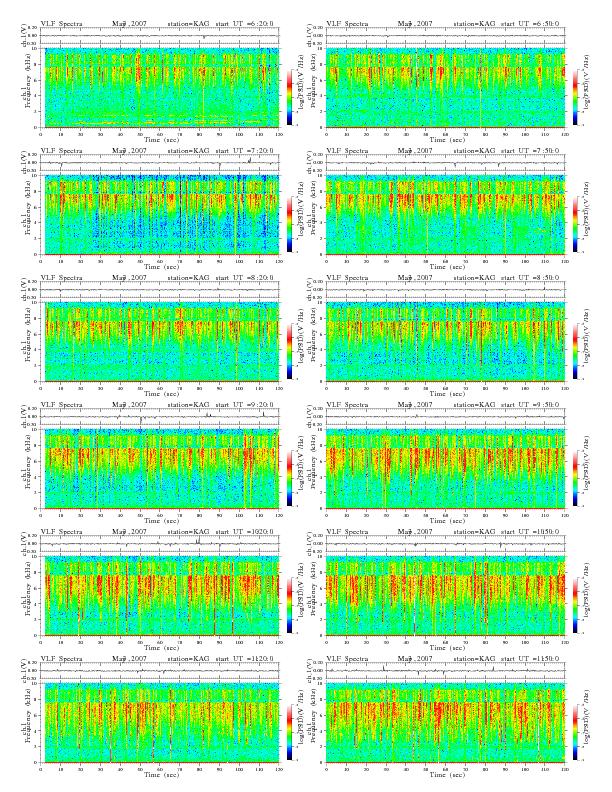Screen dimensions: 612x792
Task: Click the spectrogram plot for start UT 8:20:0
Action: [x=160, y=342]
